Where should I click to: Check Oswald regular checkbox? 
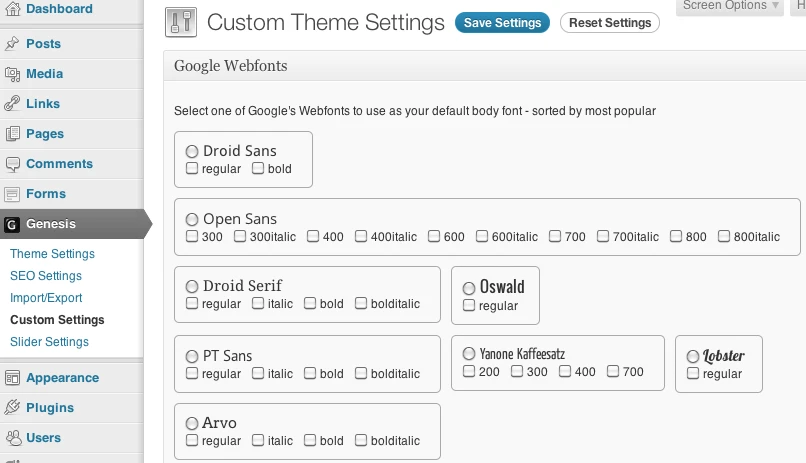tap(469, 305)
